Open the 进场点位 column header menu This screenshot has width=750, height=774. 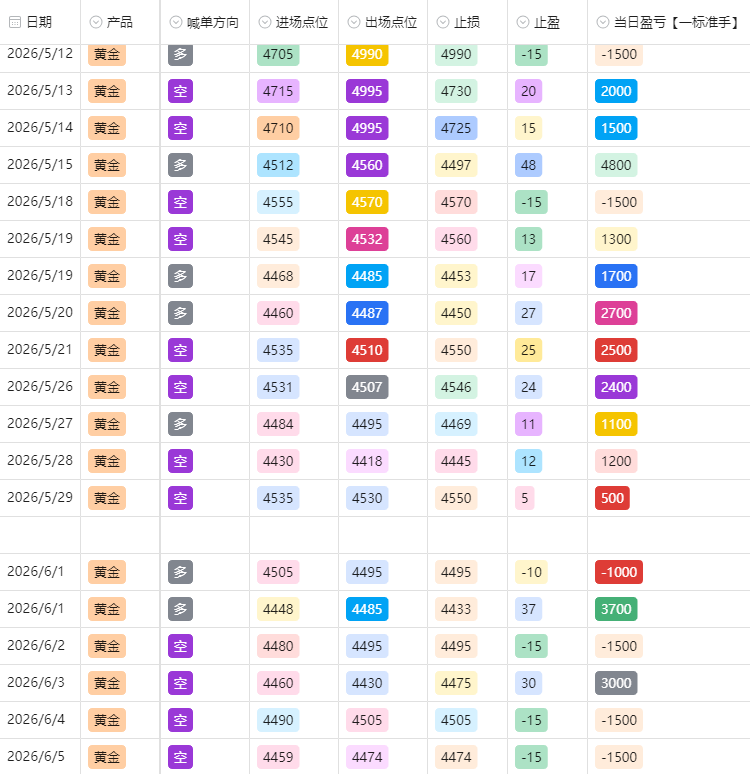[294, 22]
